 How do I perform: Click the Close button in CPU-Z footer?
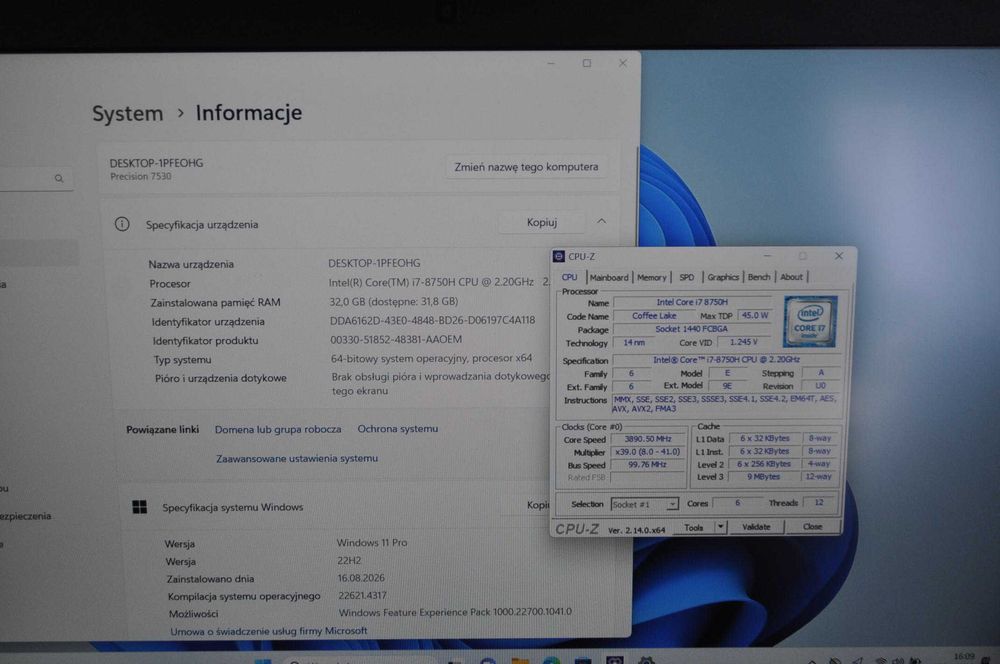[x=812, y=527]
